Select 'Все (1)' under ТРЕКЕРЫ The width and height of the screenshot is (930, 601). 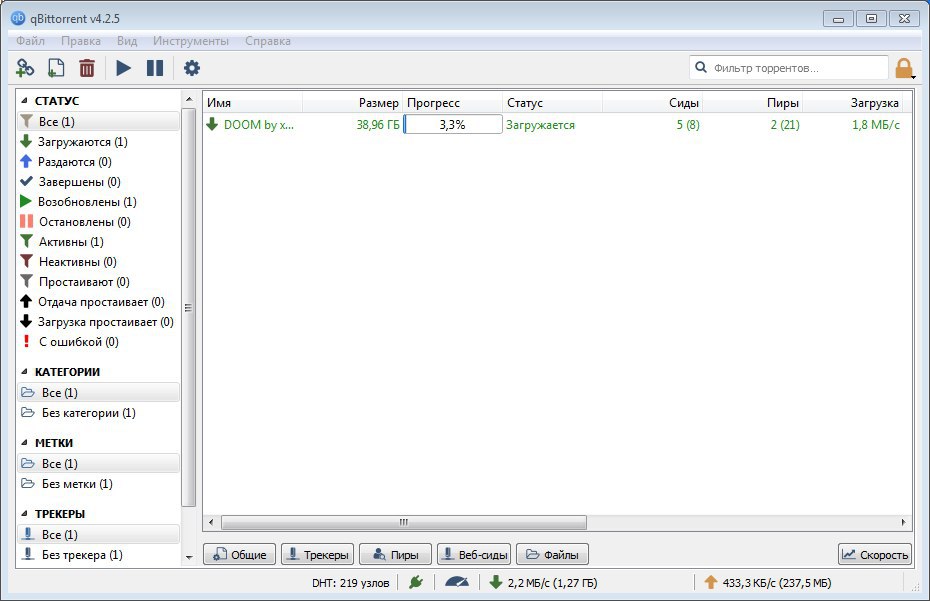[x=98, y=535]
